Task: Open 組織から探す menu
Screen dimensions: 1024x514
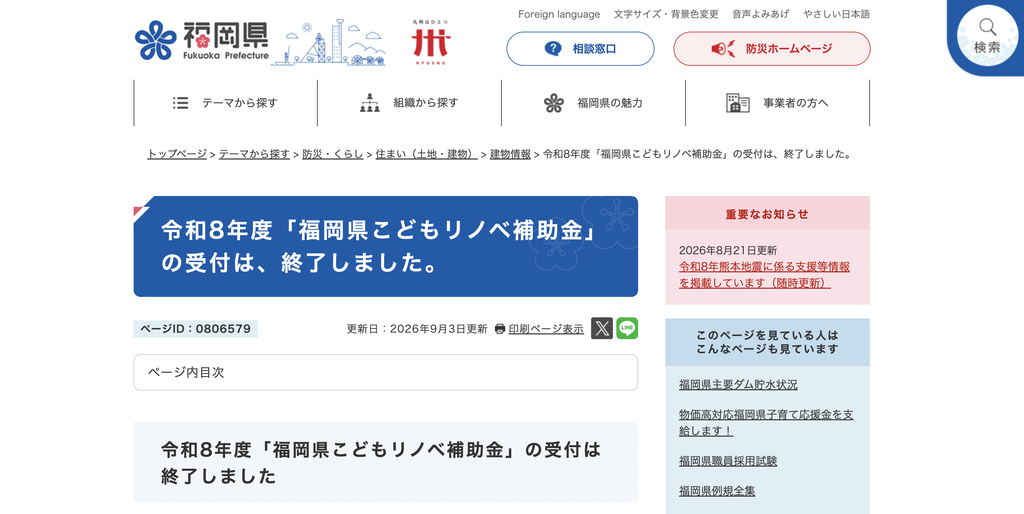Action: [409, 103]
